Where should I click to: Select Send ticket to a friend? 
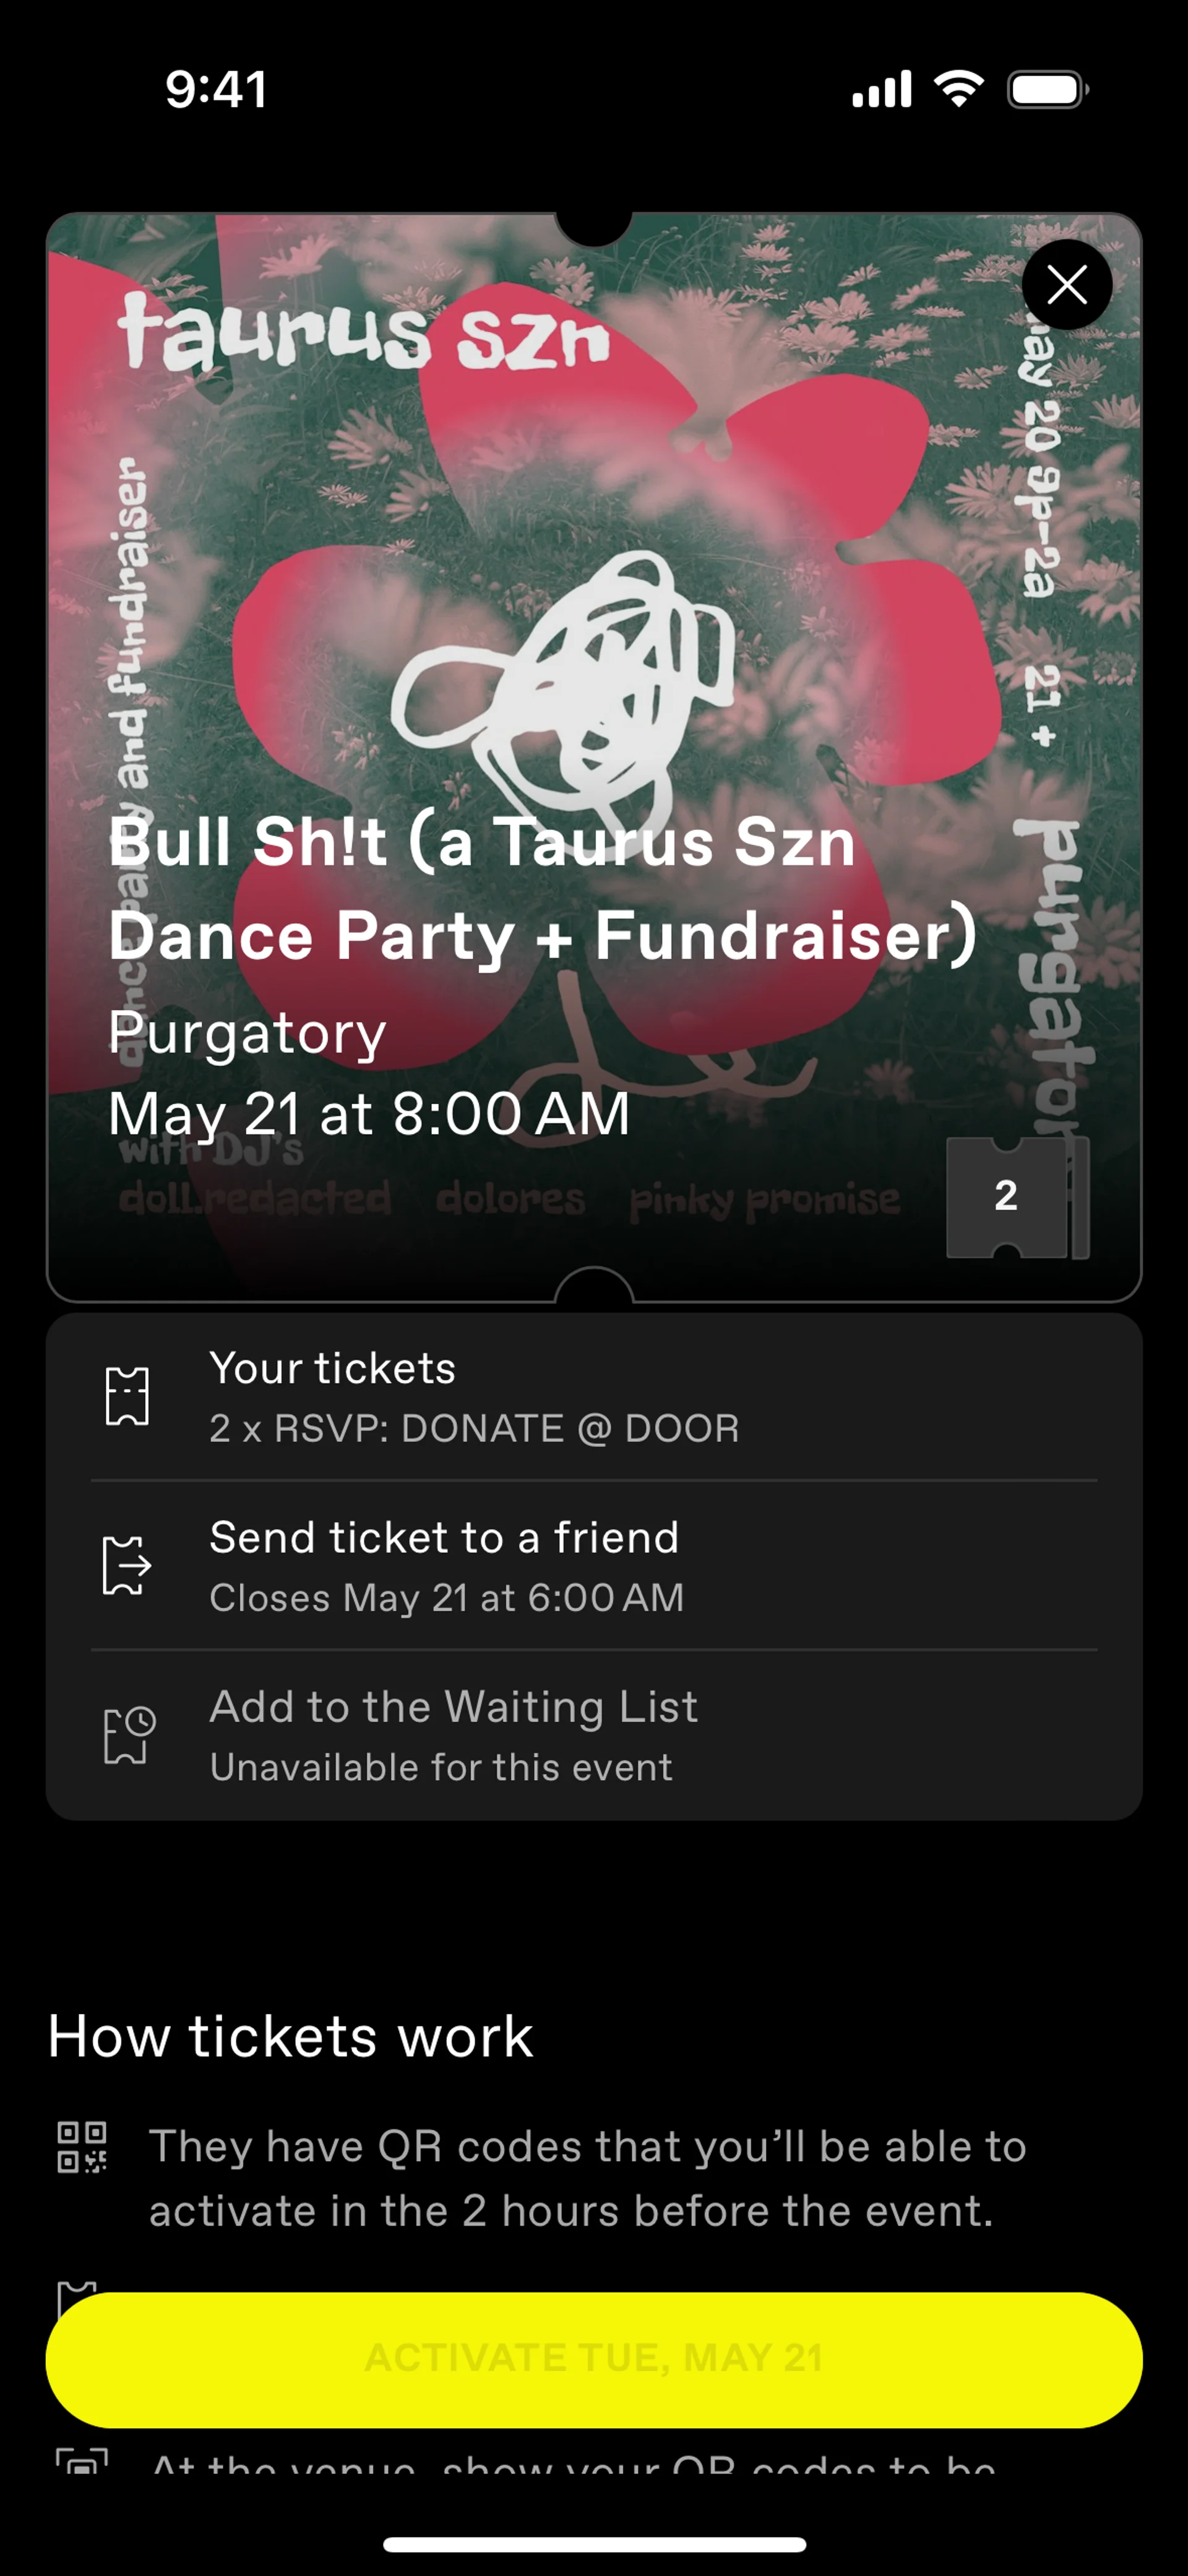(x=594, y=1566)
